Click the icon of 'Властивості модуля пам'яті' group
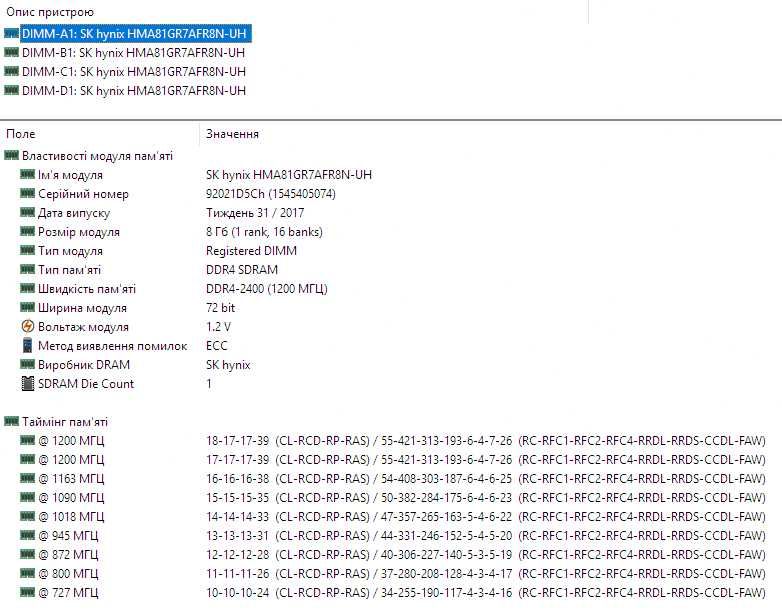The height and width of the screenshot is (615, 782). click(11, 155)
